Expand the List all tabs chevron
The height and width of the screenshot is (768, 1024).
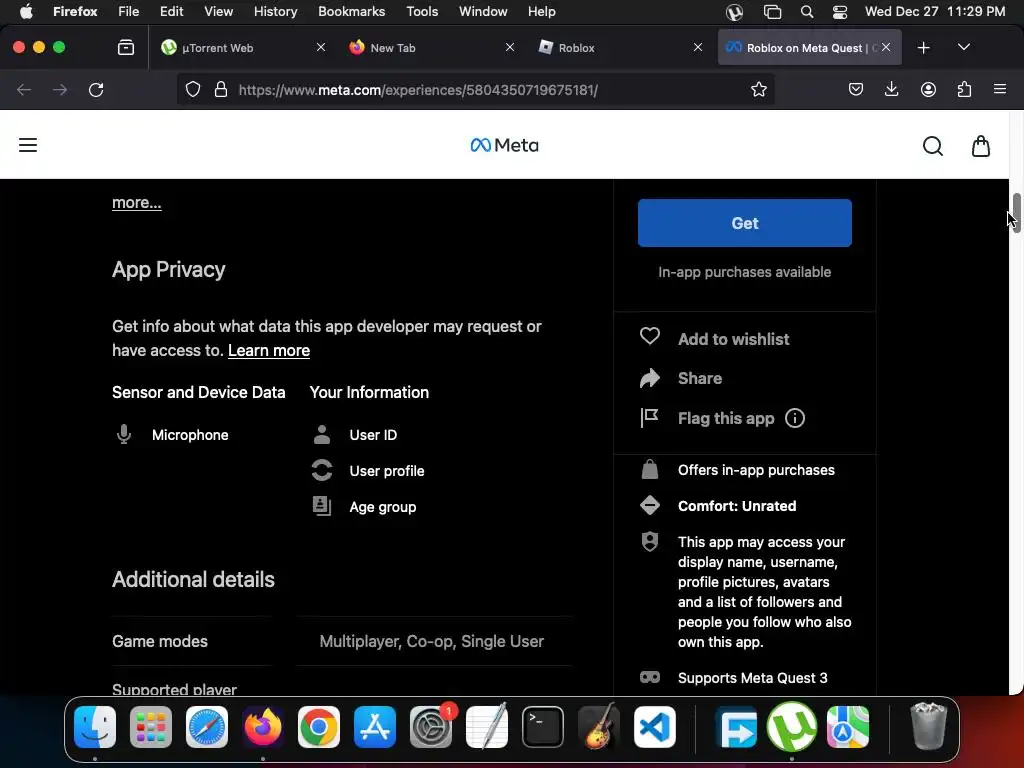tap(963, 47)
